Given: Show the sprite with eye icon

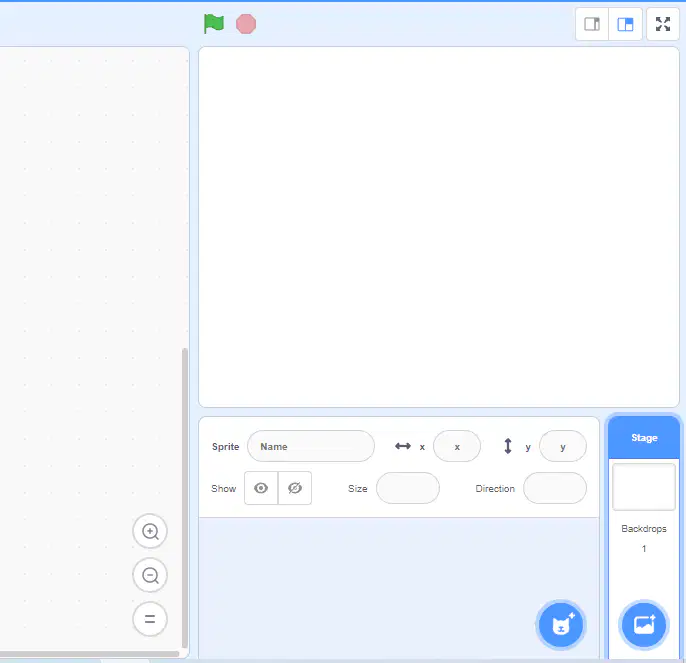Looking at the screenshot, I should coord(261,488).
